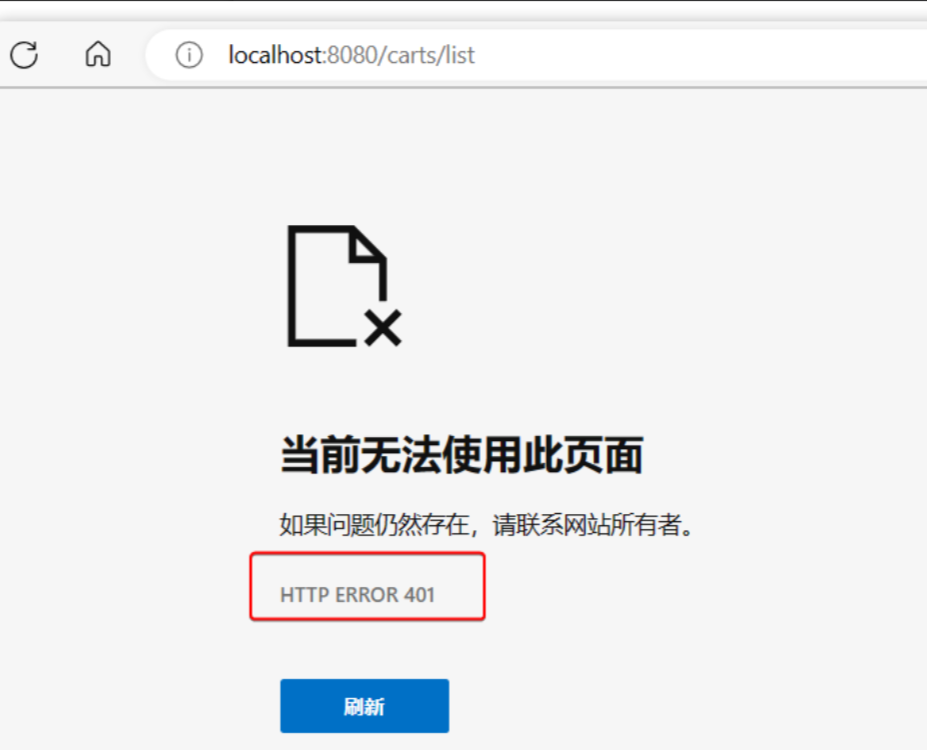Click the HTTP word in error code
The height and width of the screenshot is (750, 927).
point(305,595)
